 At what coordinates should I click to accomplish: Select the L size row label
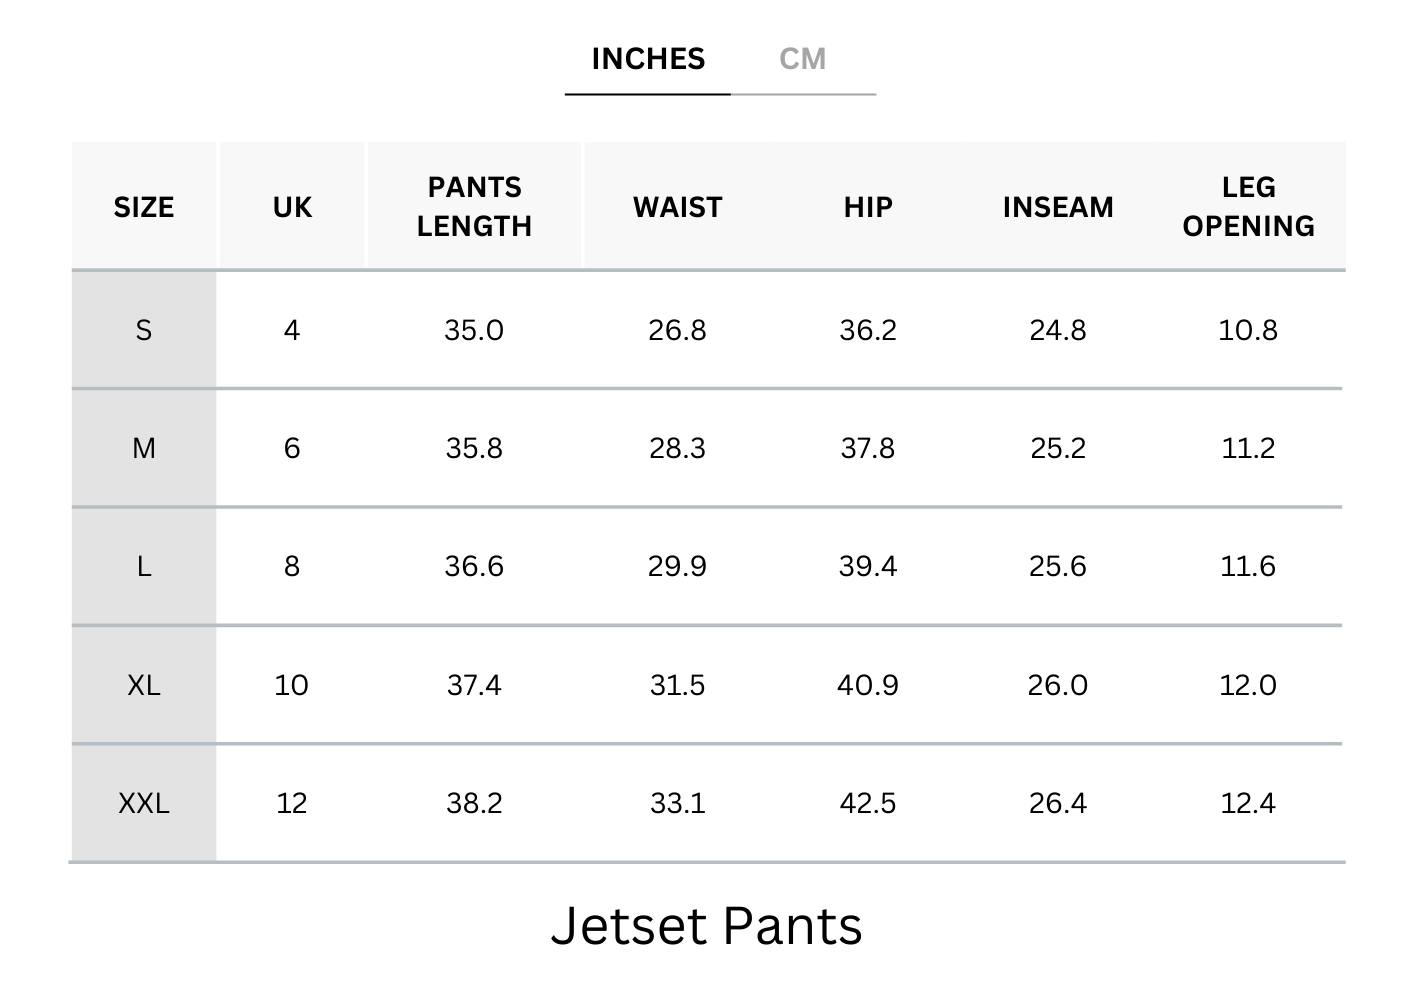[x=144, y=567]
